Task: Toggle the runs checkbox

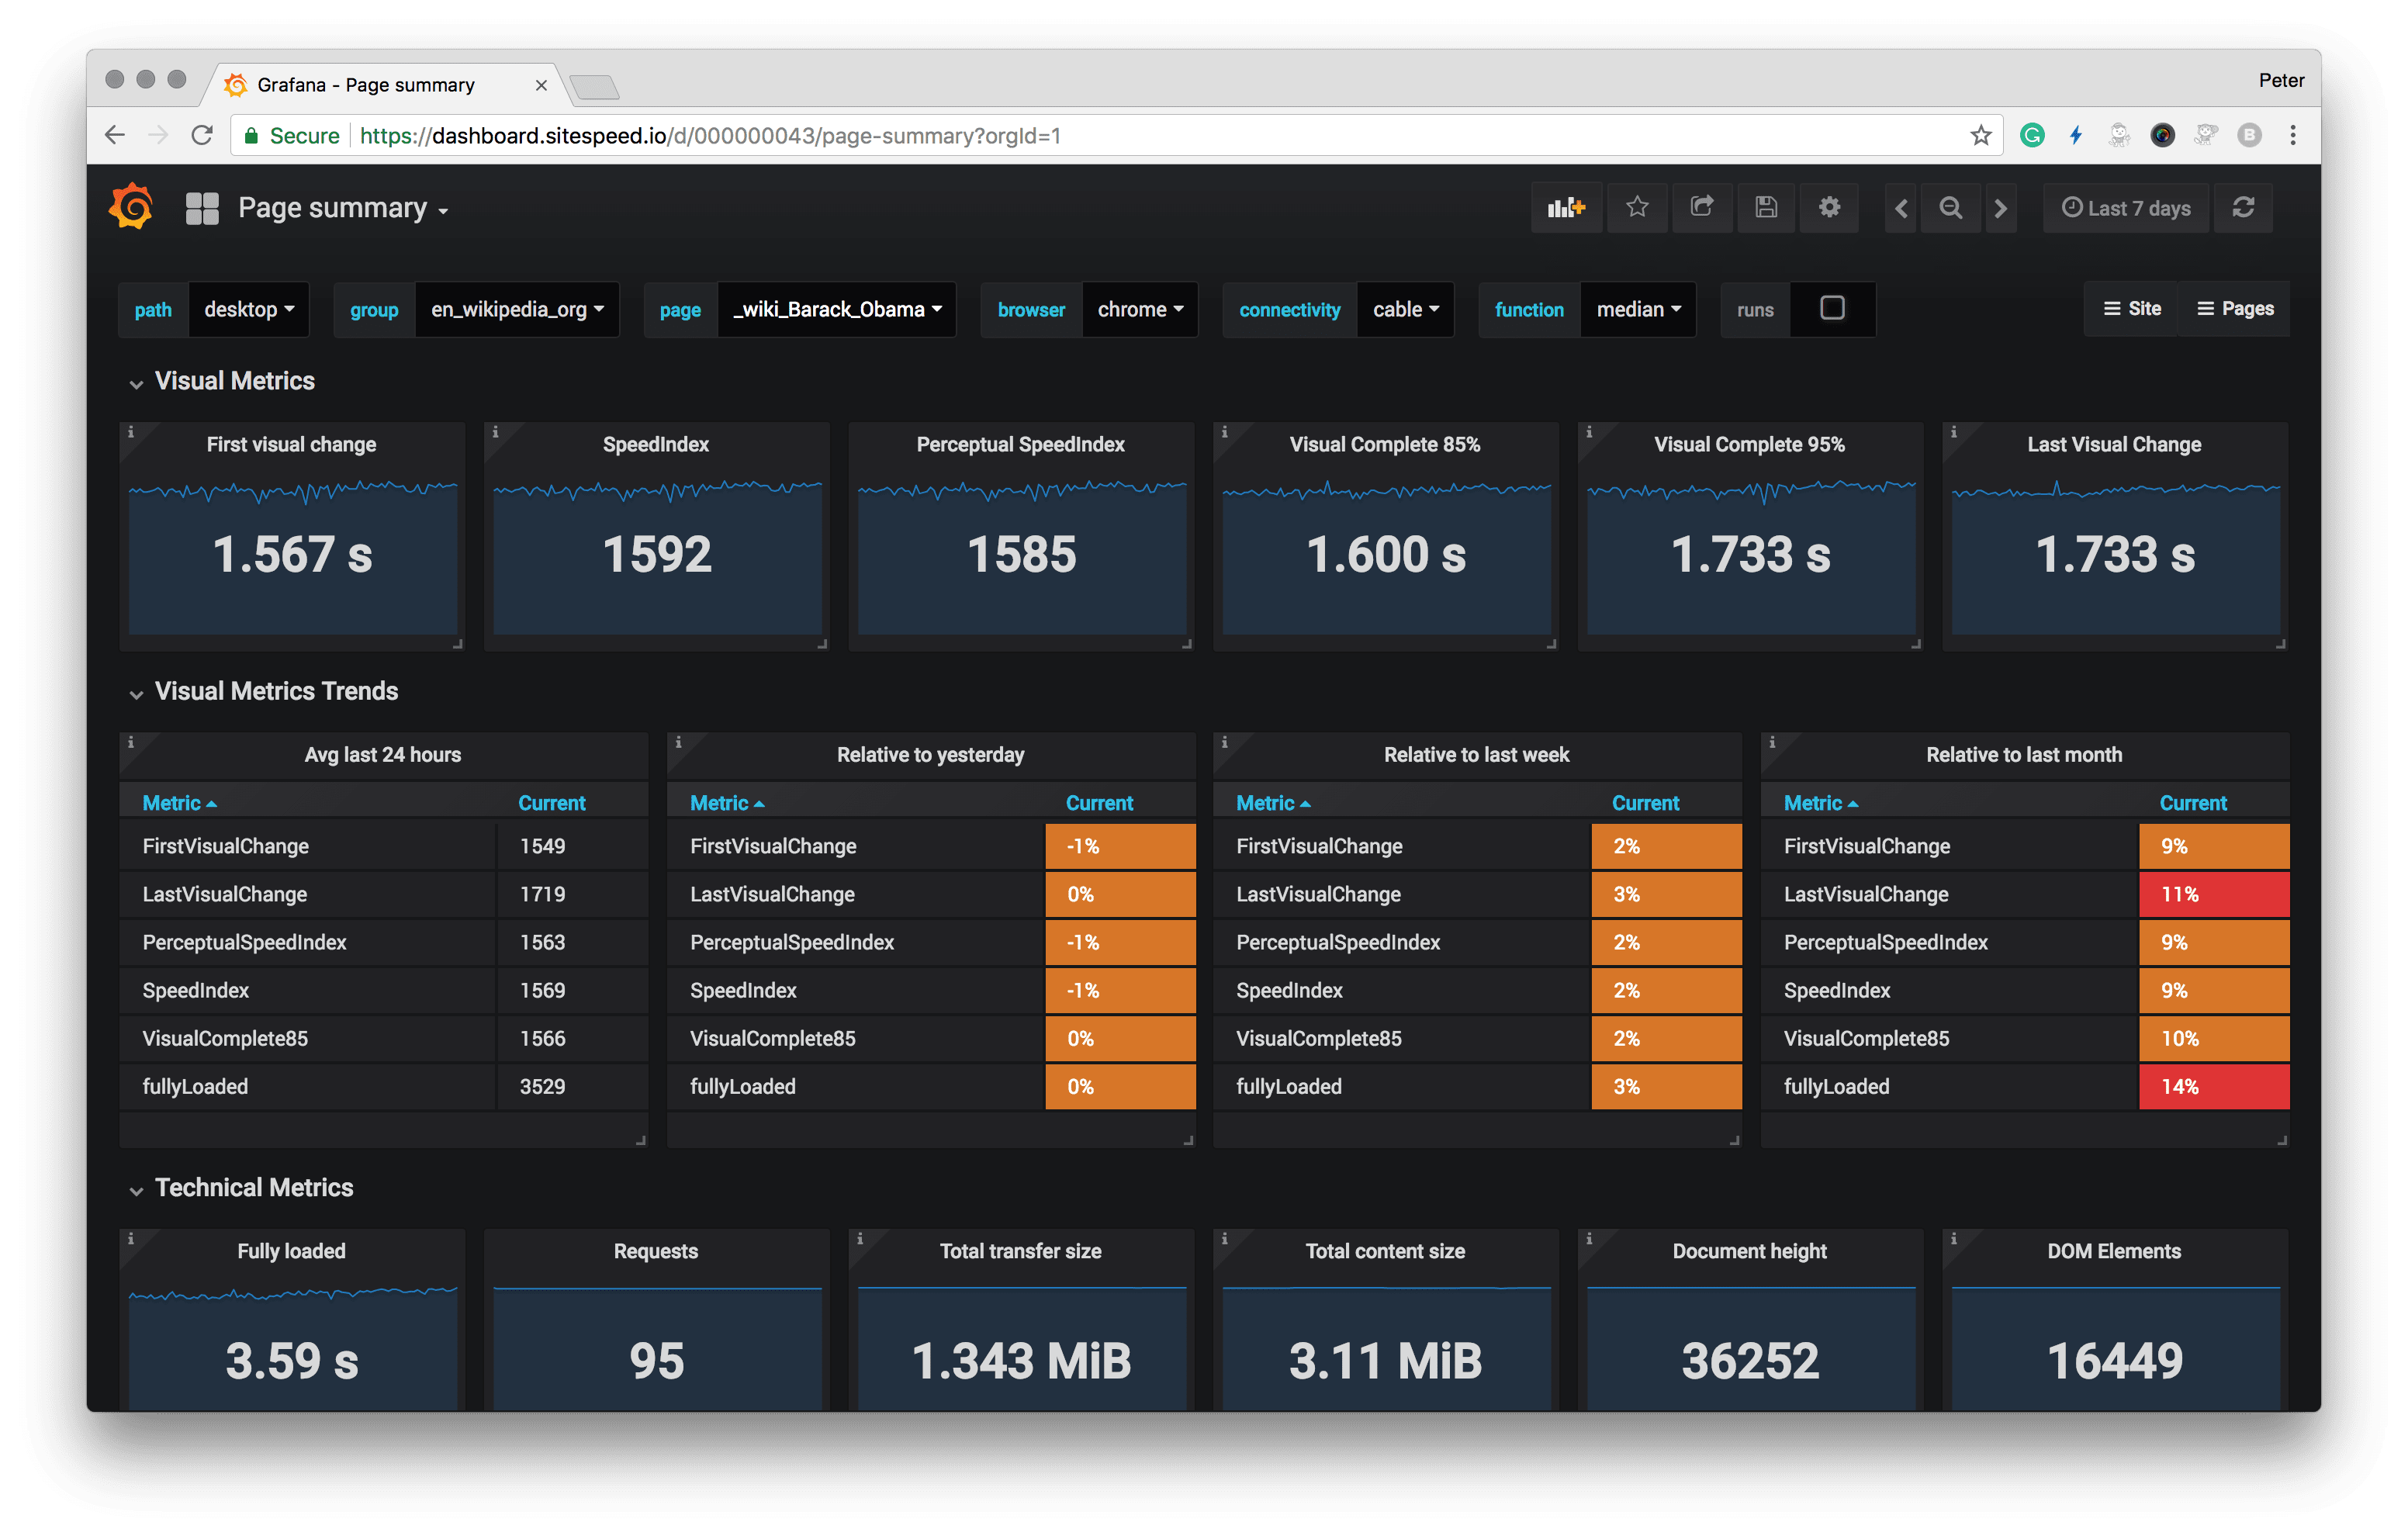Action: pyautogui.click(x=1832, y=309)
